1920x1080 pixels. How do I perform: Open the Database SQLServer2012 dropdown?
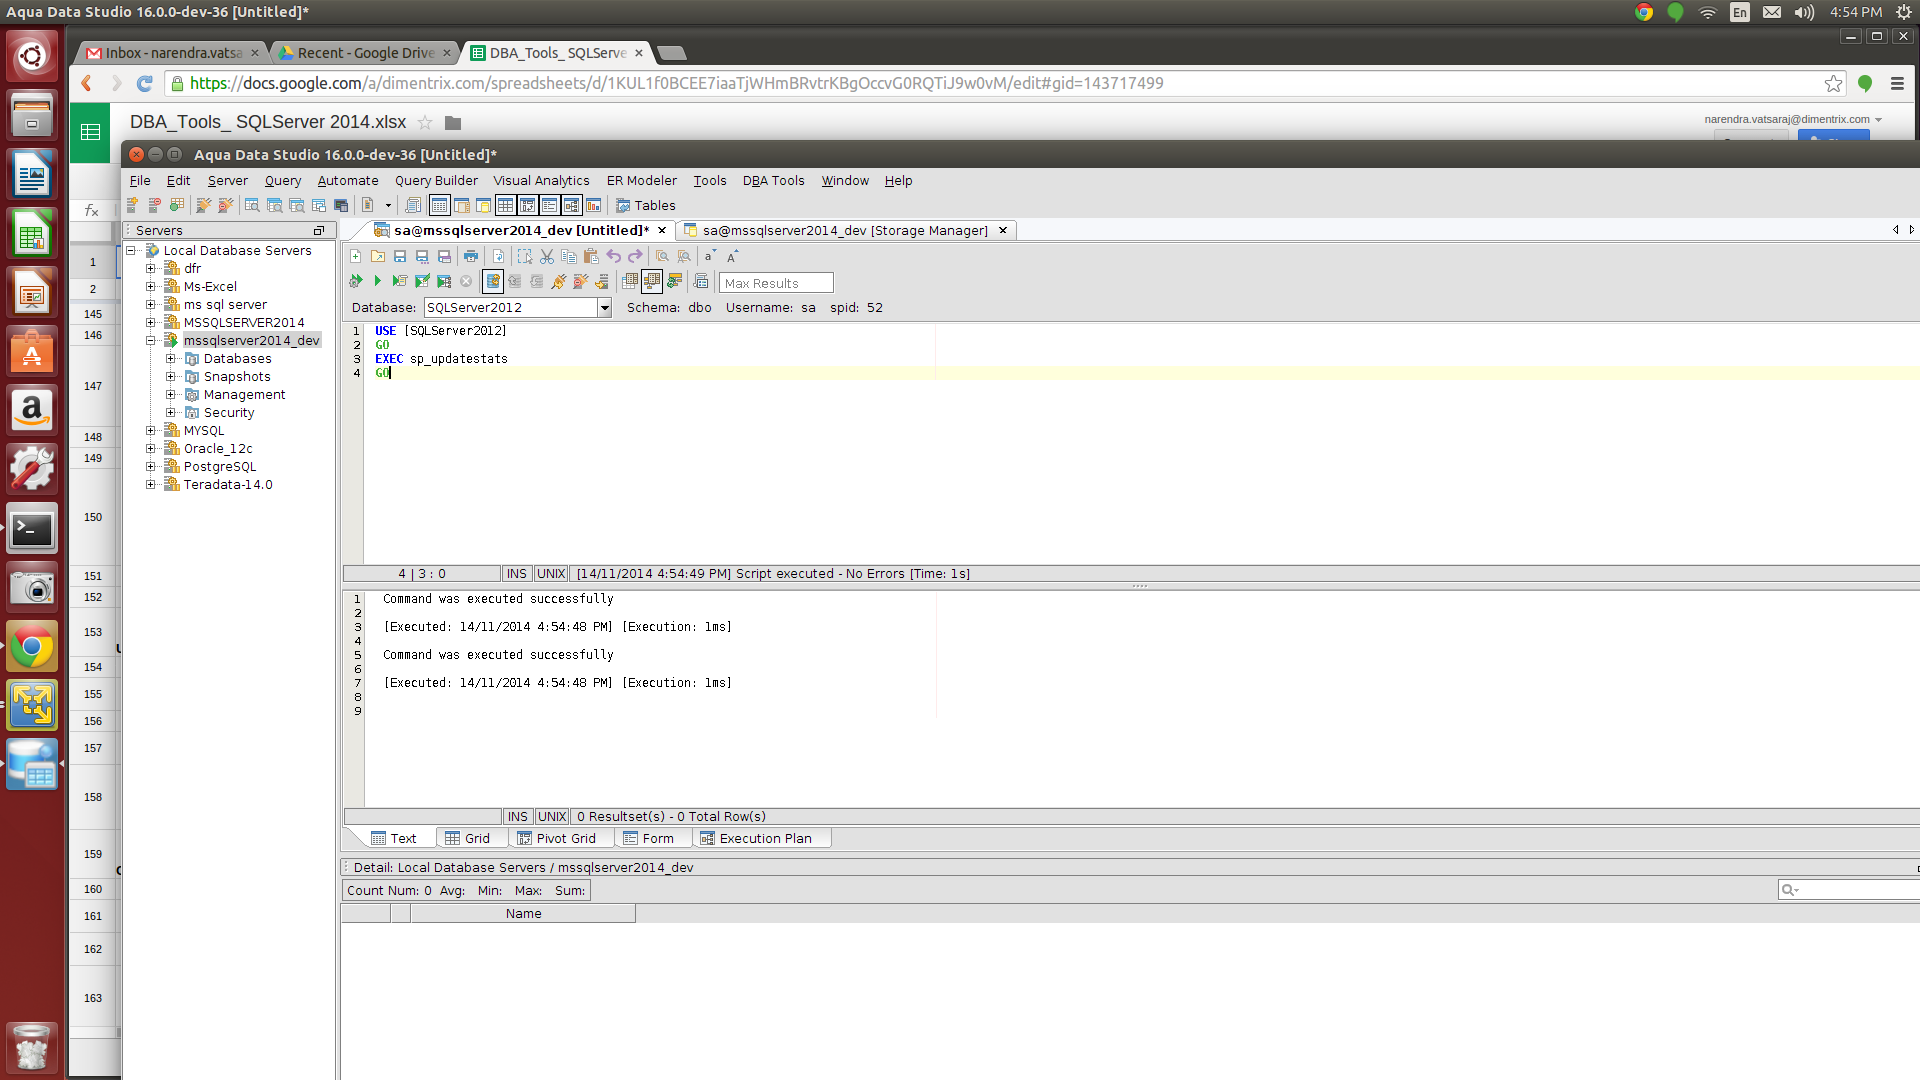click(x=604, y=308)
